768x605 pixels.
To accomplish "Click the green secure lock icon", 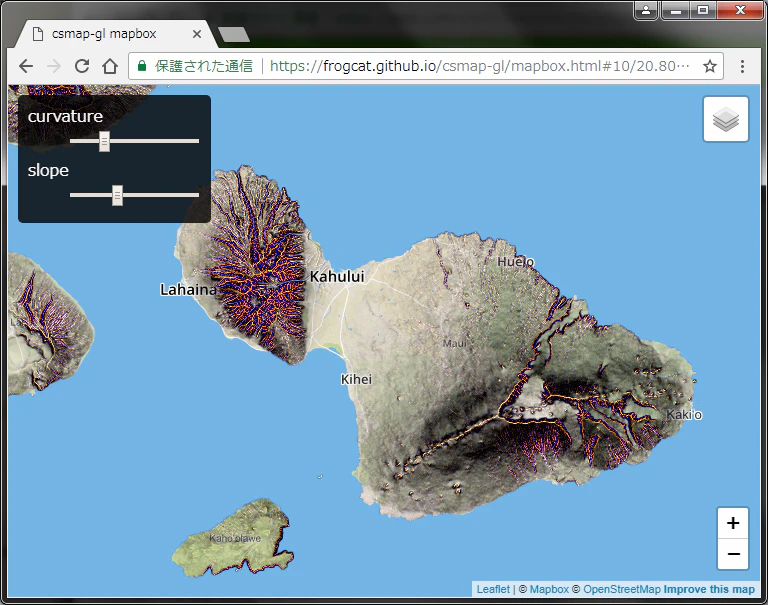I will coord(142,66).
